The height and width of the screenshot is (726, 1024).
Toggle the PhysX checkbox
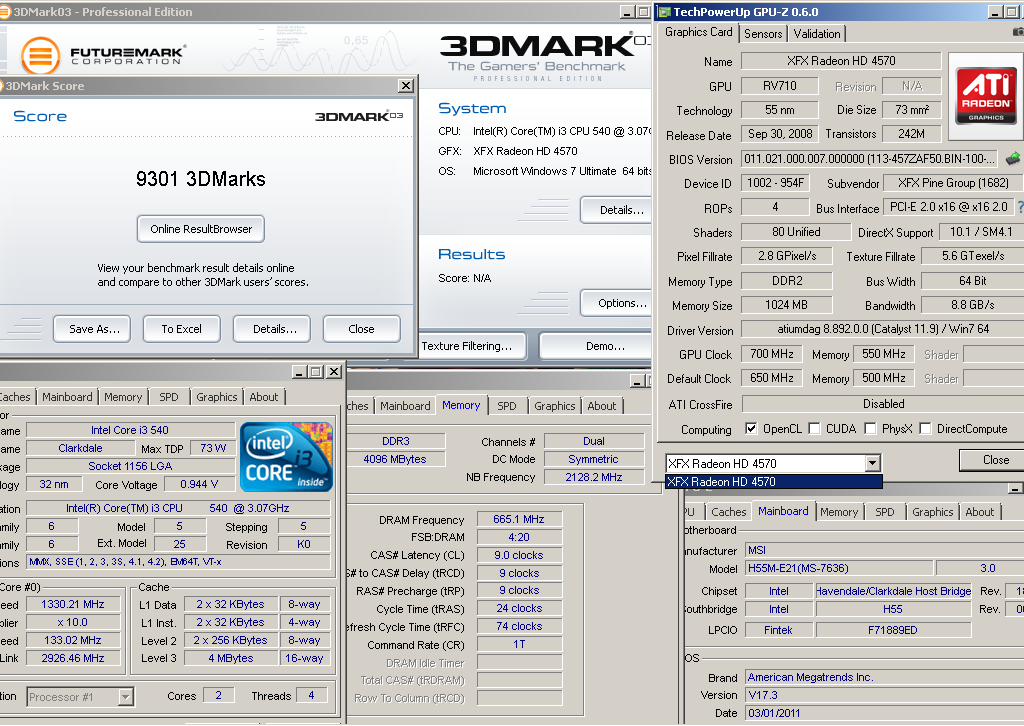tap(870, 428)
